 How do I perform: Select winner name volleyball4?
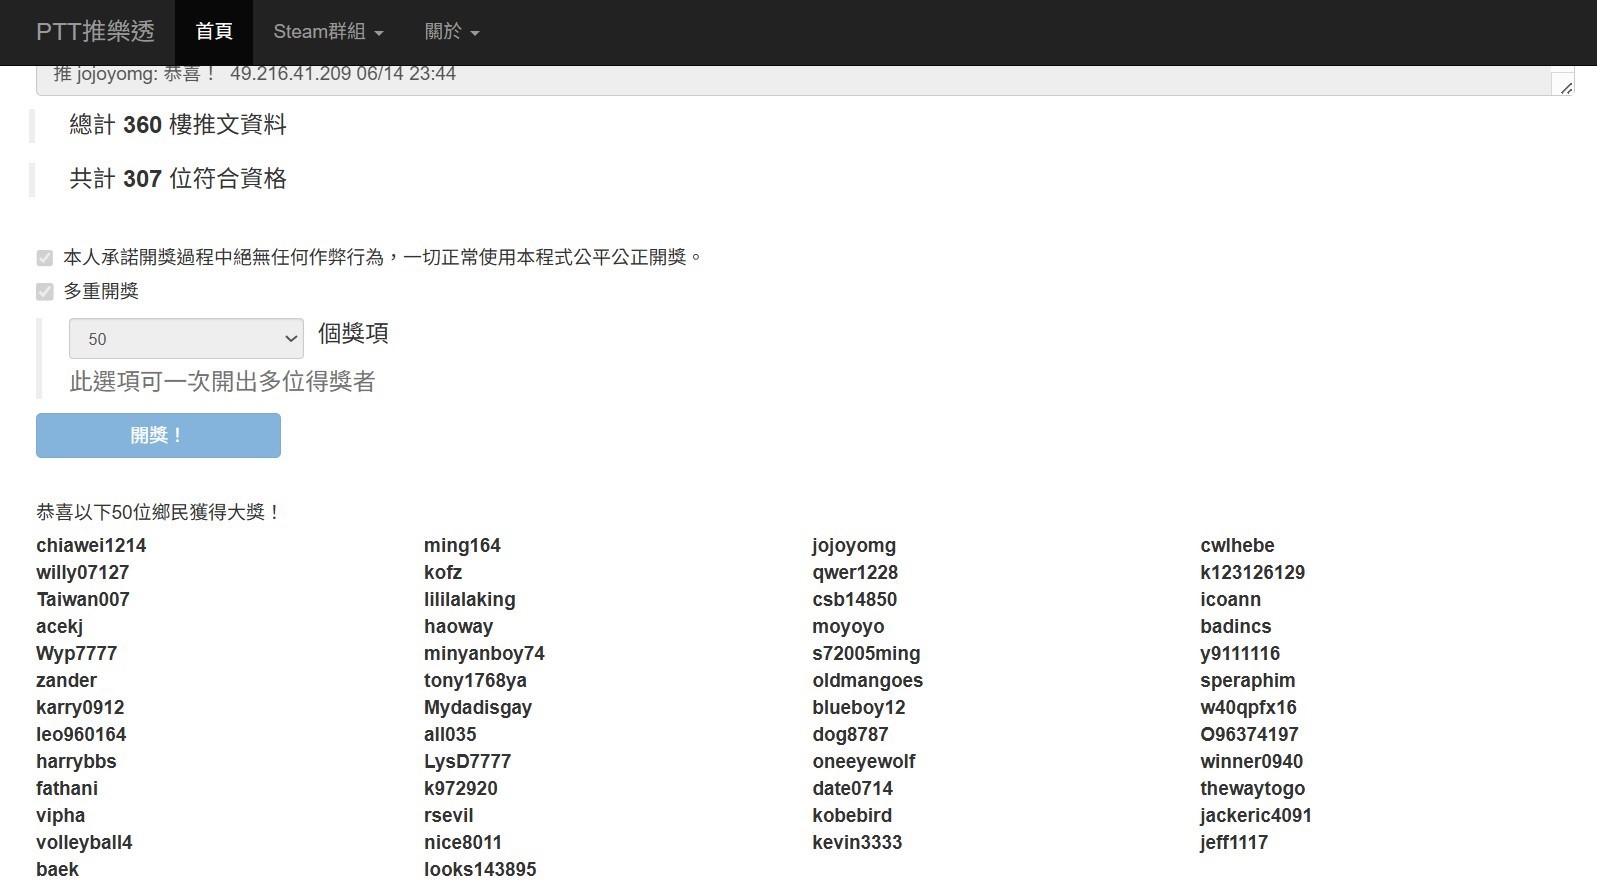click(x=84, y=843)
